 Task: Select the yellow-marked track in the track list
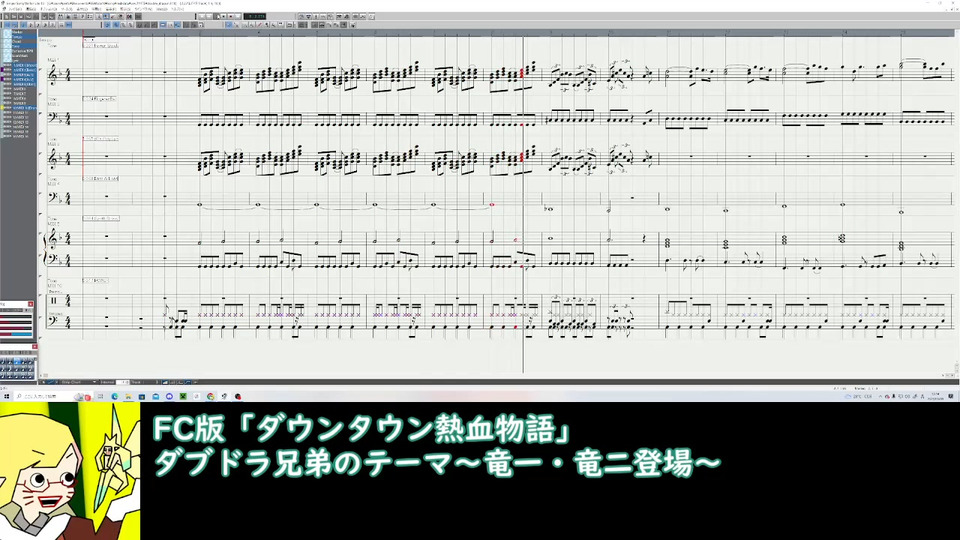pyautogui.click(x=18, y=108)
